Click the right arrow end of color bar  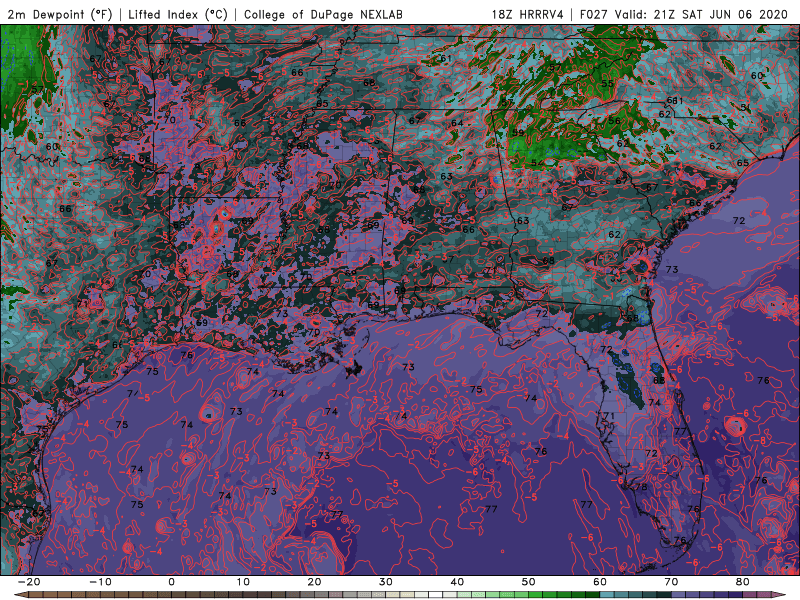pos(781,595)
